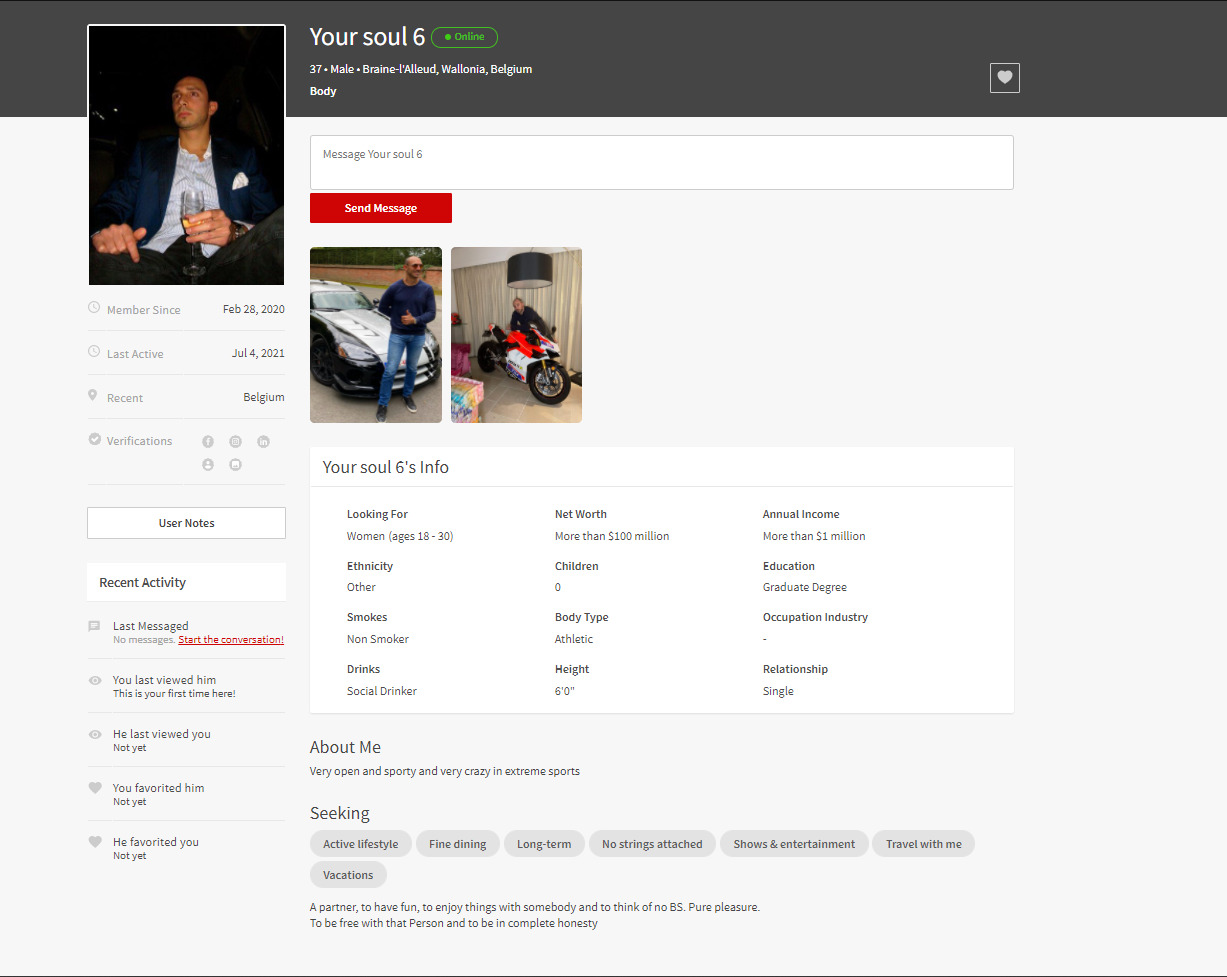Click the Facebook verification badge

[x=208, y=442]
